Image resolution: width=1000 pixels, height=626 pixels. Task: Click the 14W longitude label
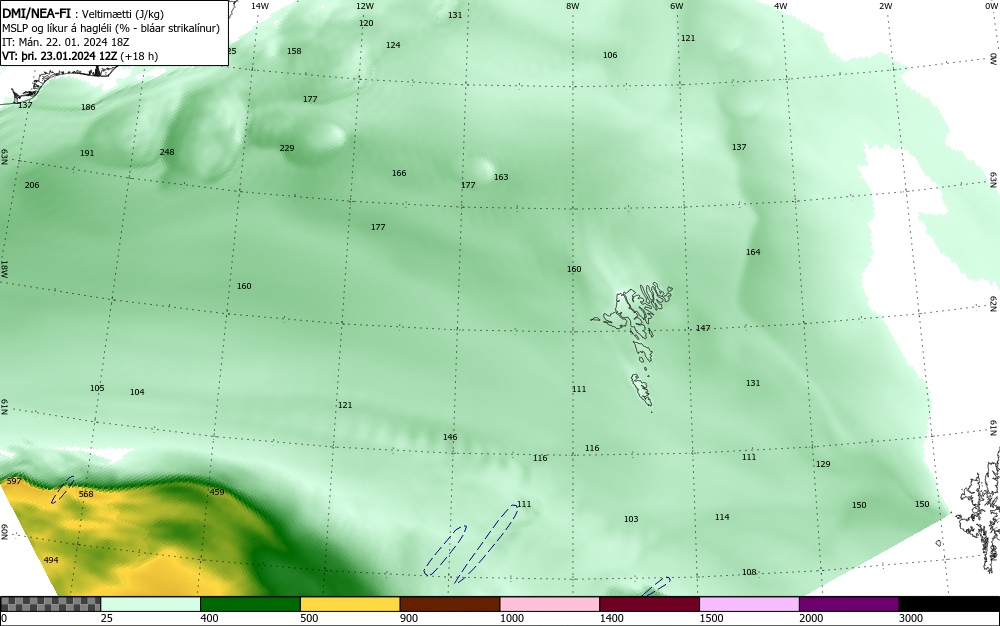coord(260,6)
